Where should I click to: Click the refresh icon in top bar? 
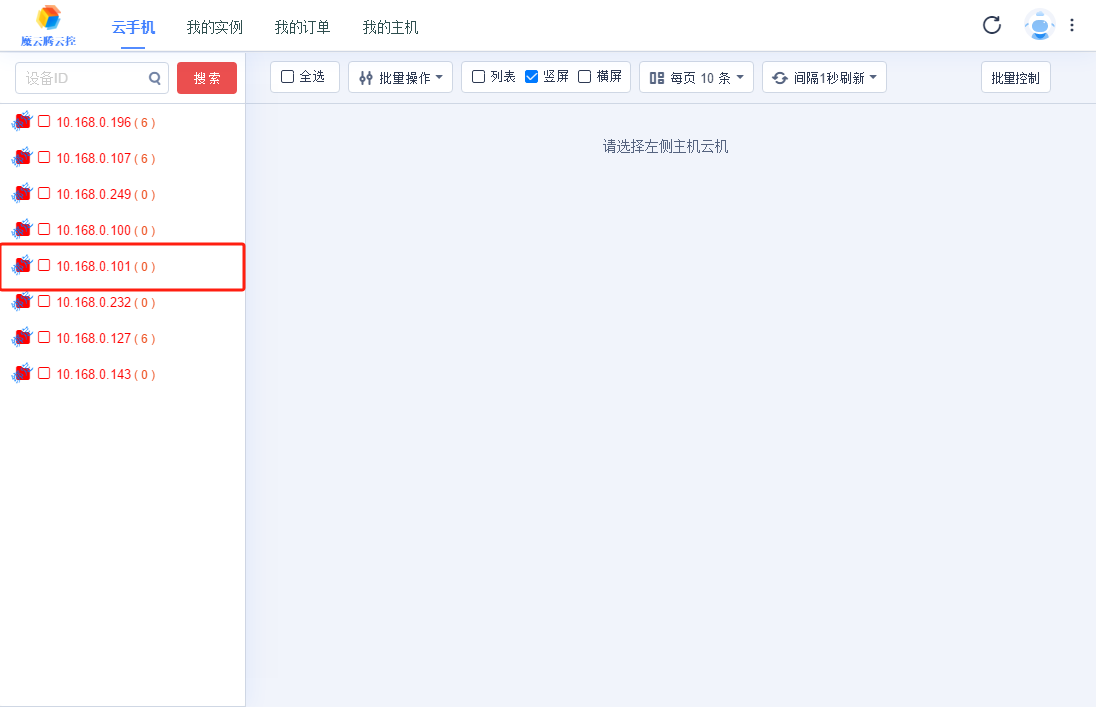tap(991, 26)
